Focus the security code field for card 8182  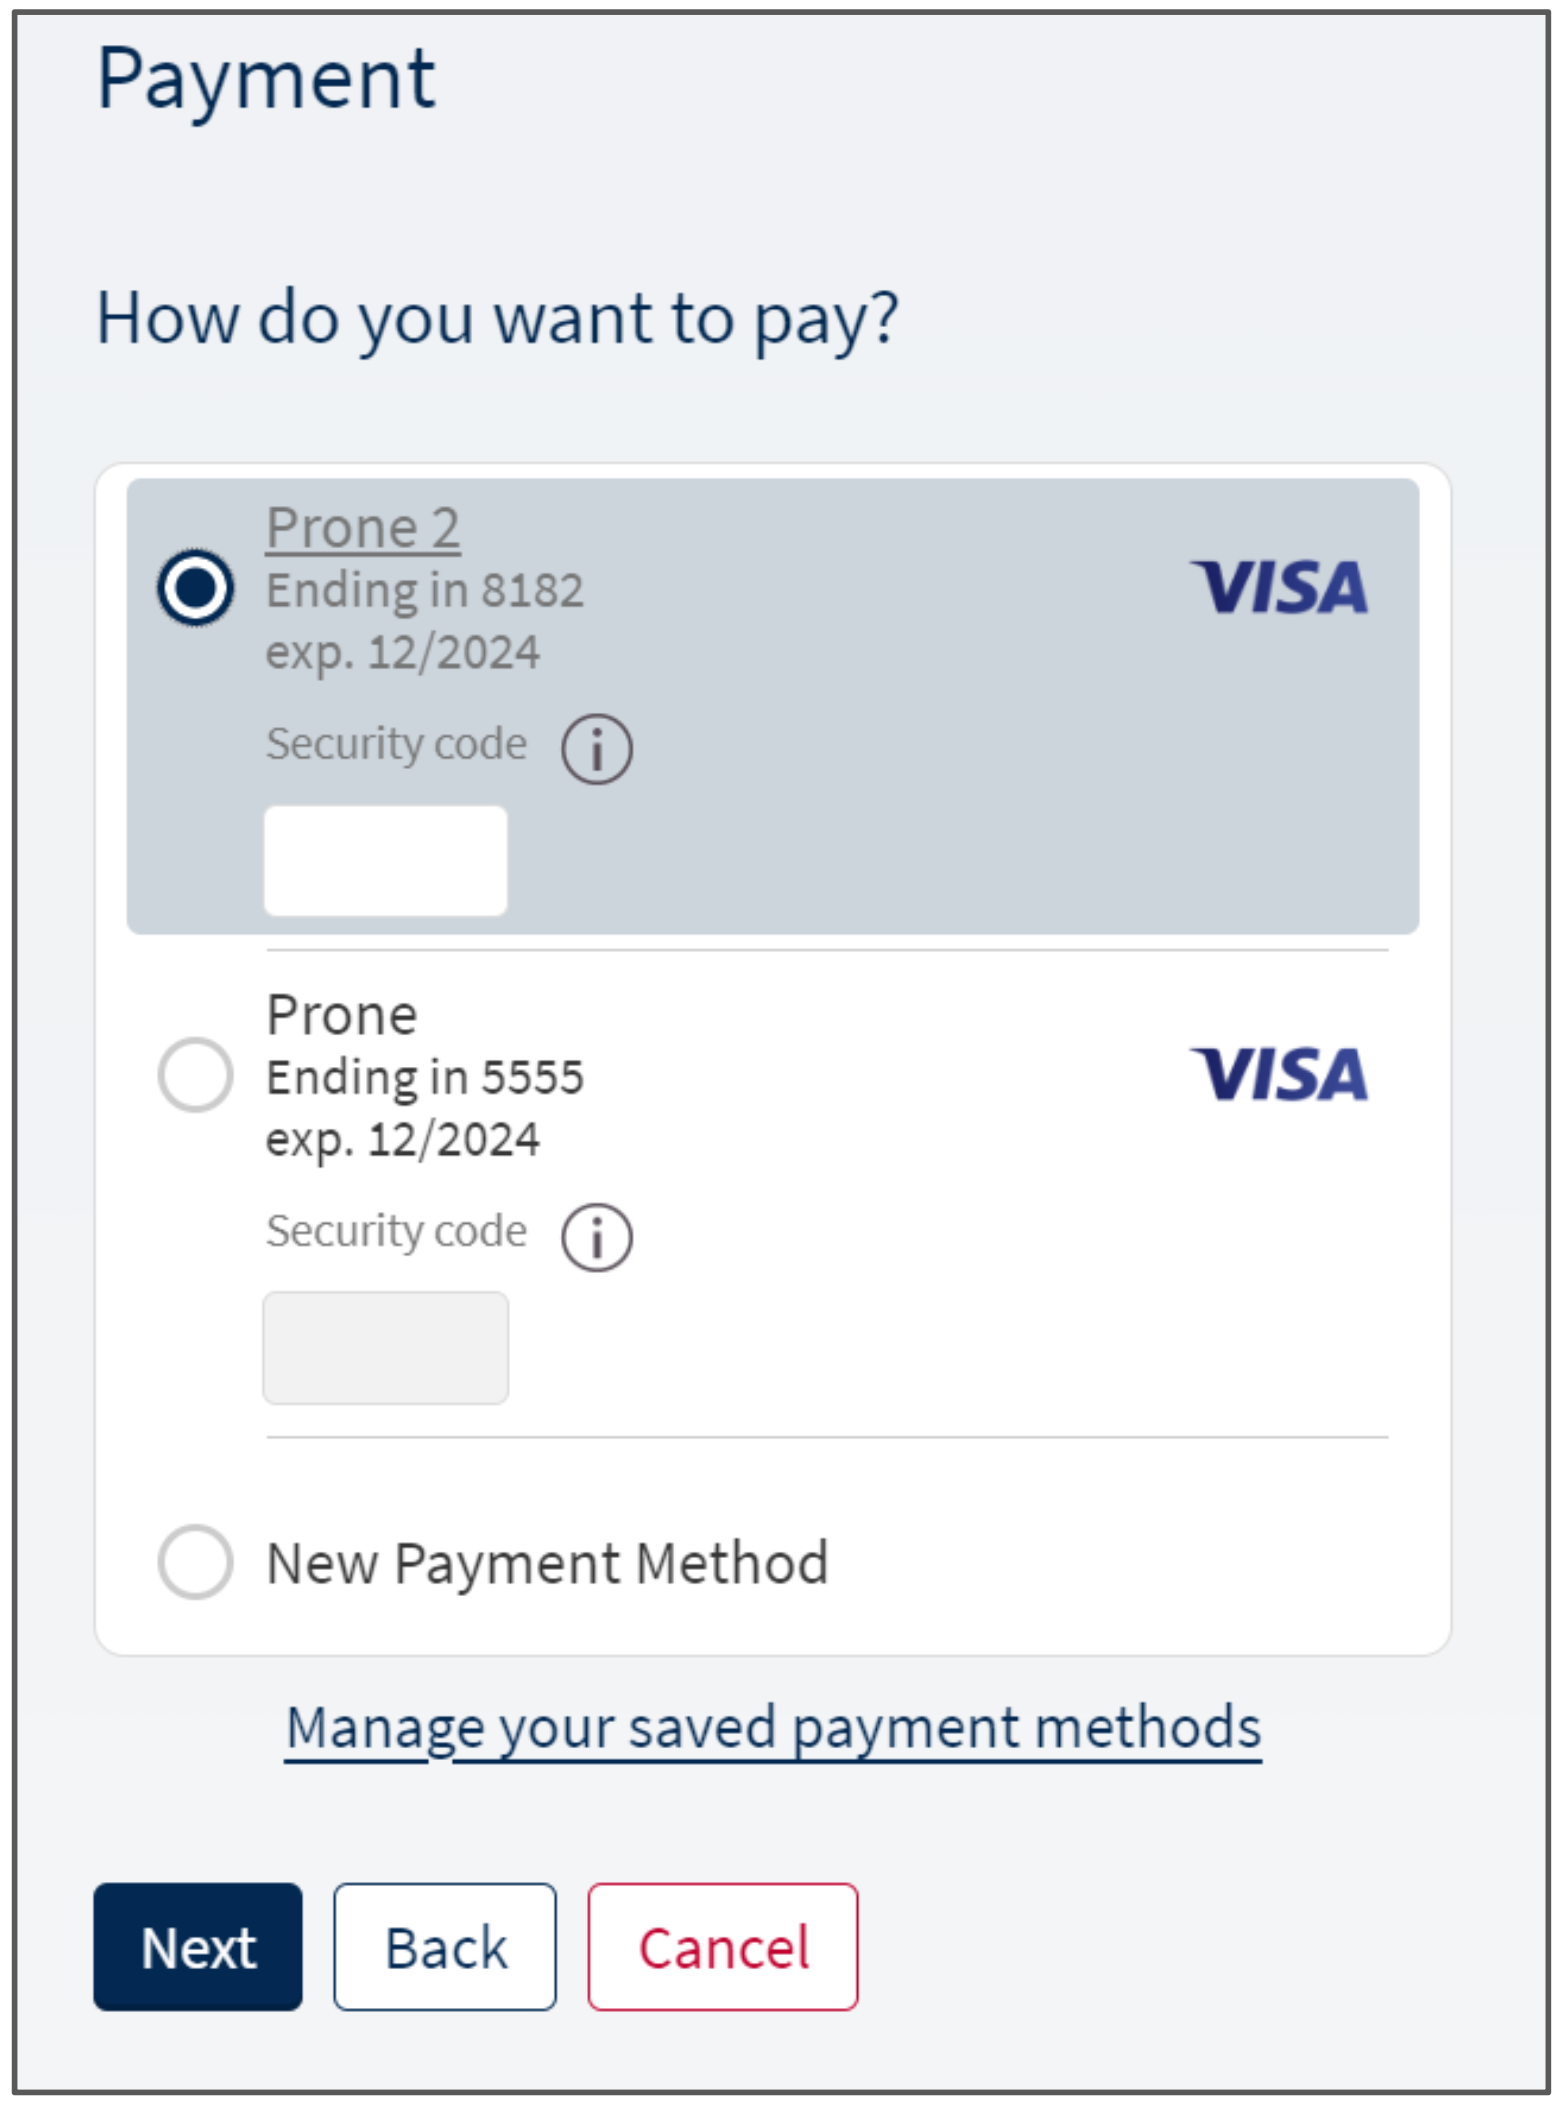(385, 861)
